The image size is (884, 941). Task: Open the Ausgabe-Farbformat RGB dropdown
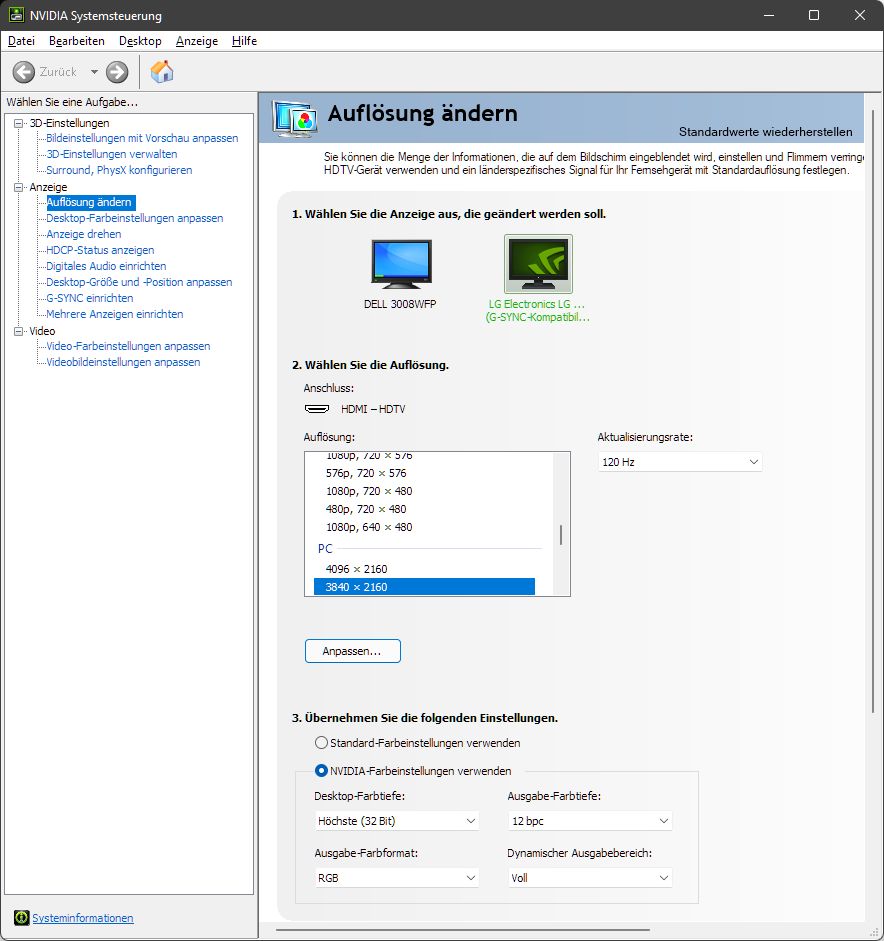(x=397, y=877)
